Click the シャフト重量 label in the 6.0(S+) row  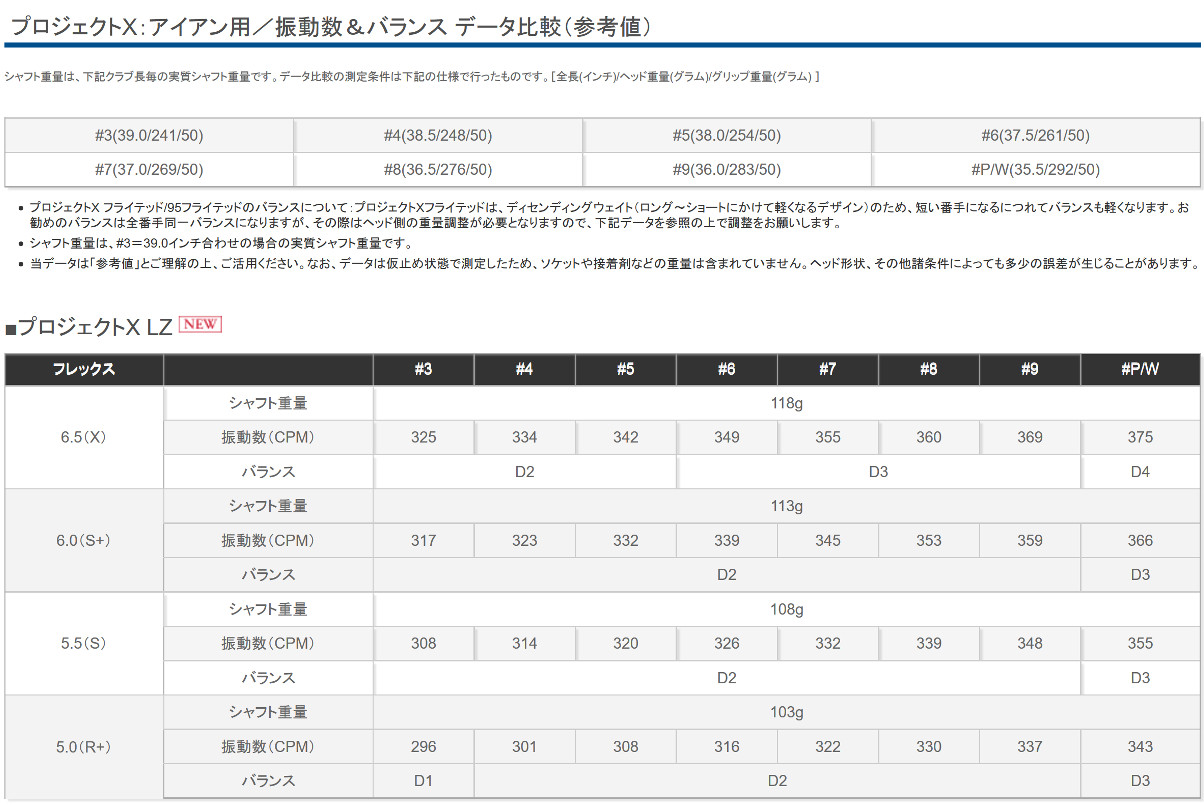tap(268, 506)
